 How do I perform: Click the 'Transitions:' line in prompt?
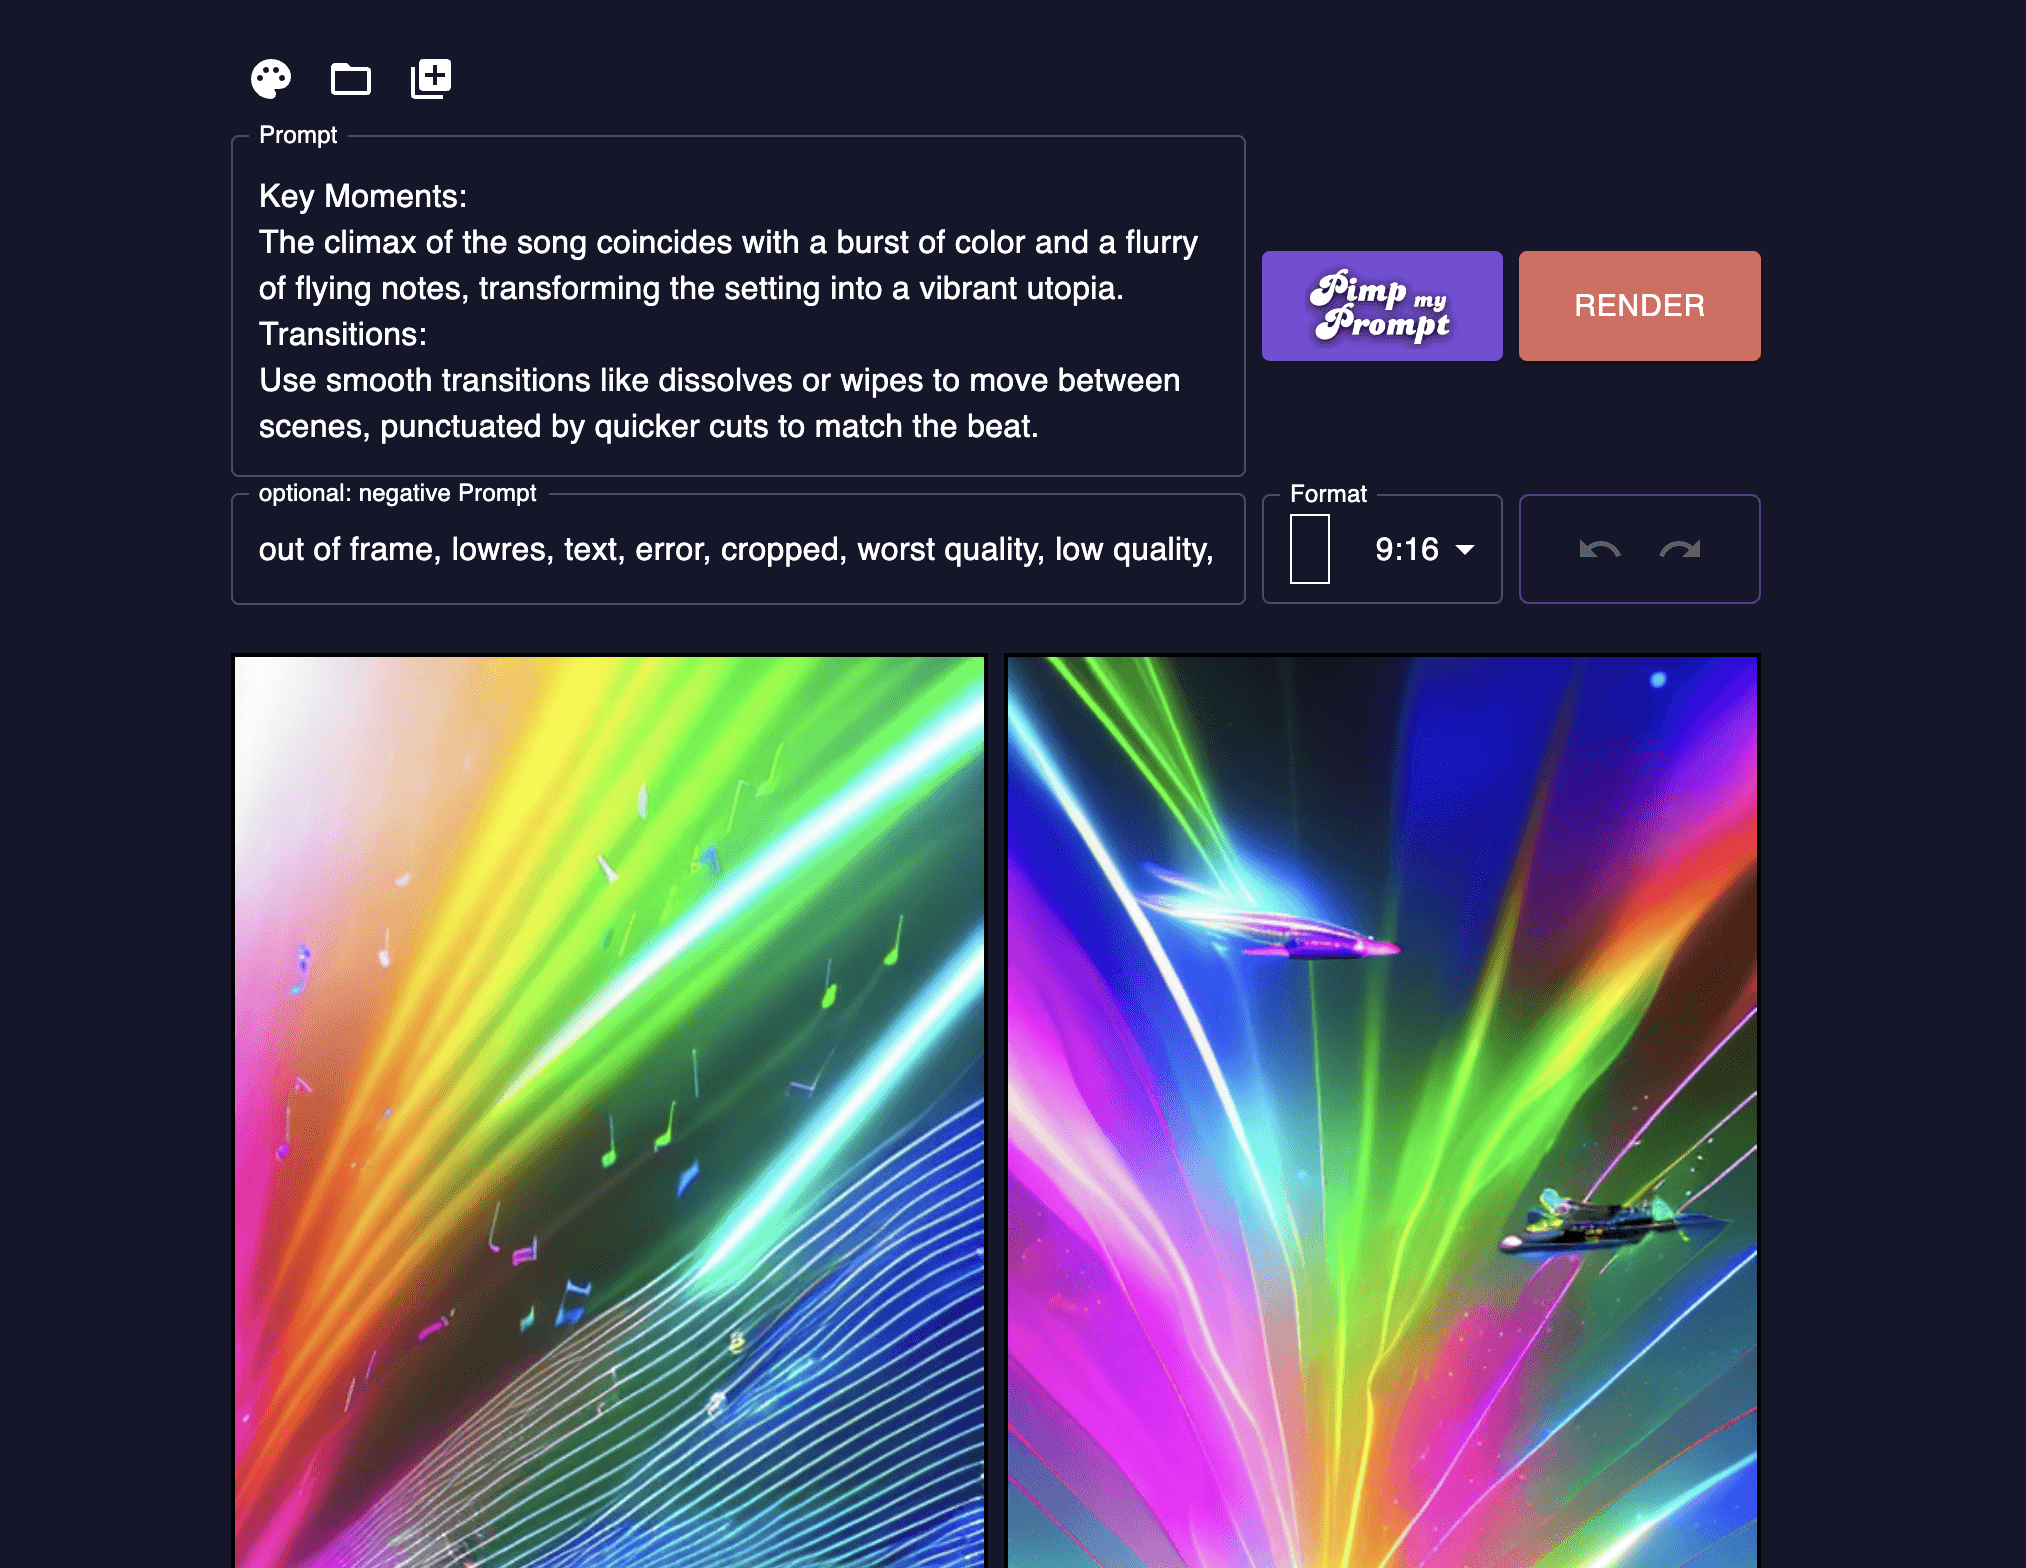[343, 334]
